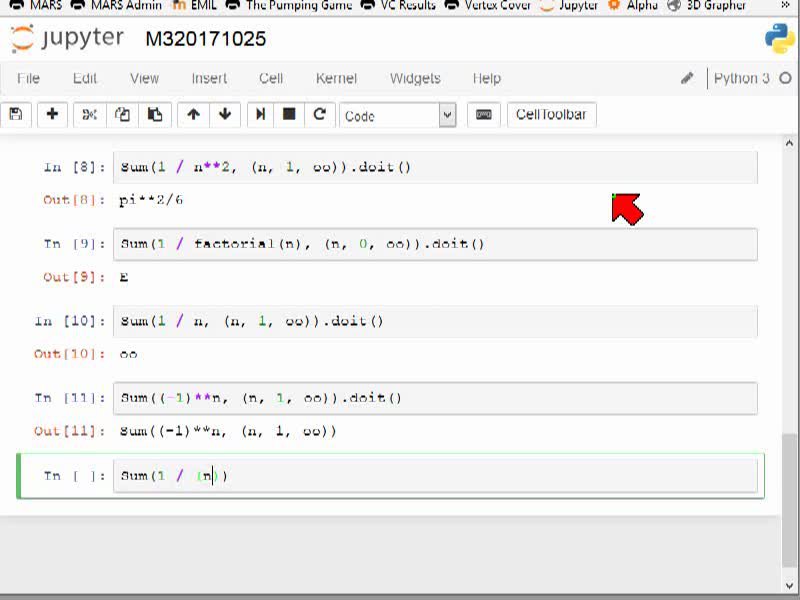Screen dimensions: 800x600
Task: Copy selected cells icon
Action: 122,114
